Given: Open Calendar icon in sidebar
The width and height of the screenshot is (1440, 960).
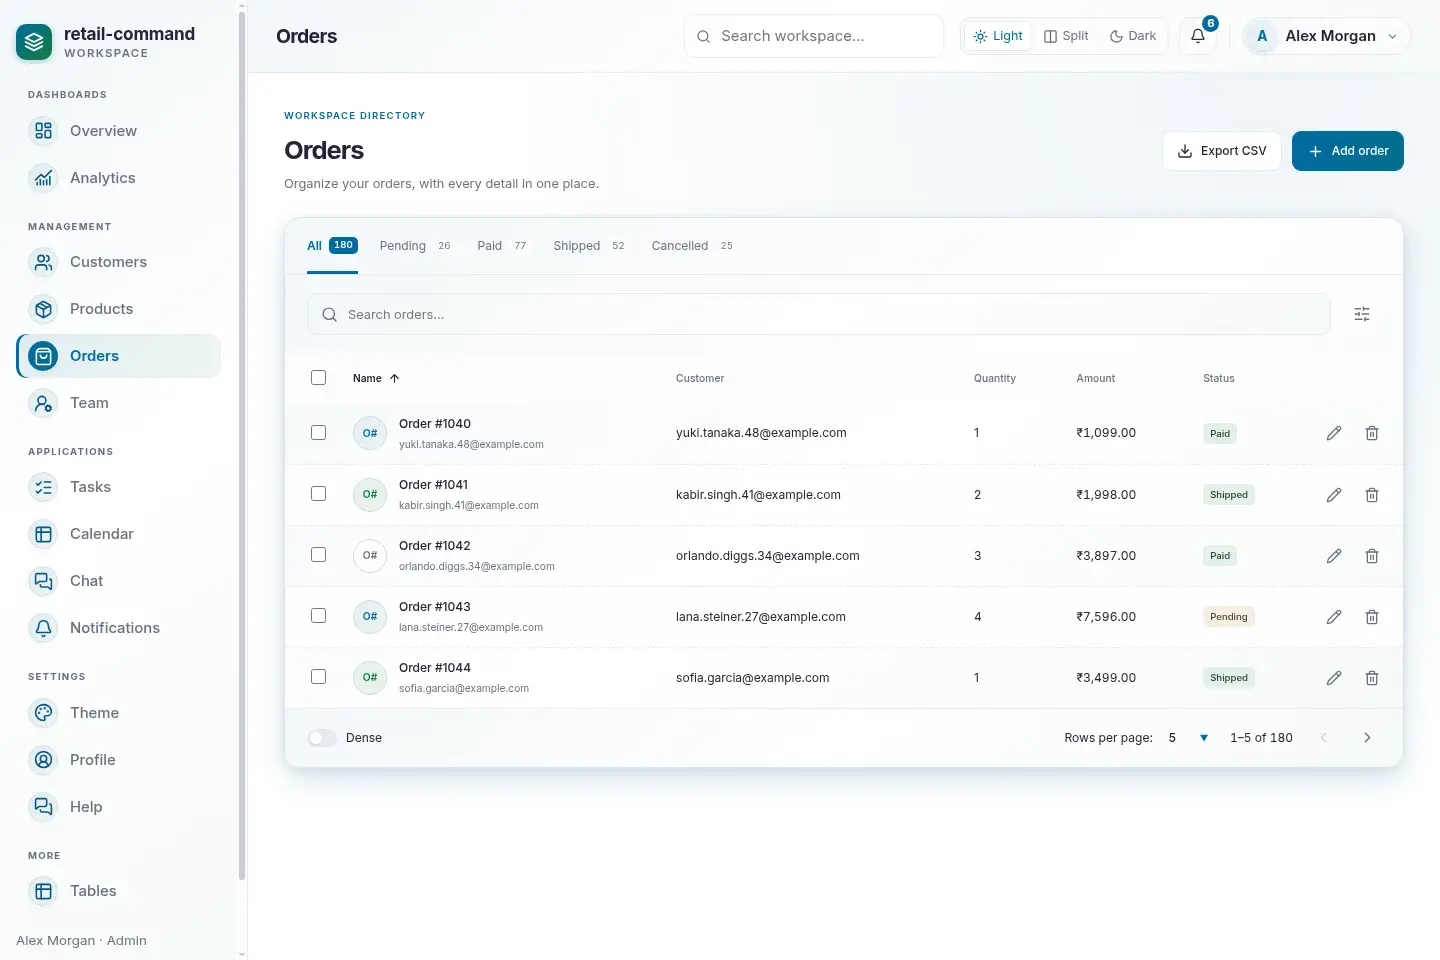Looking at the screenshot, I should (x=43, y=534).
